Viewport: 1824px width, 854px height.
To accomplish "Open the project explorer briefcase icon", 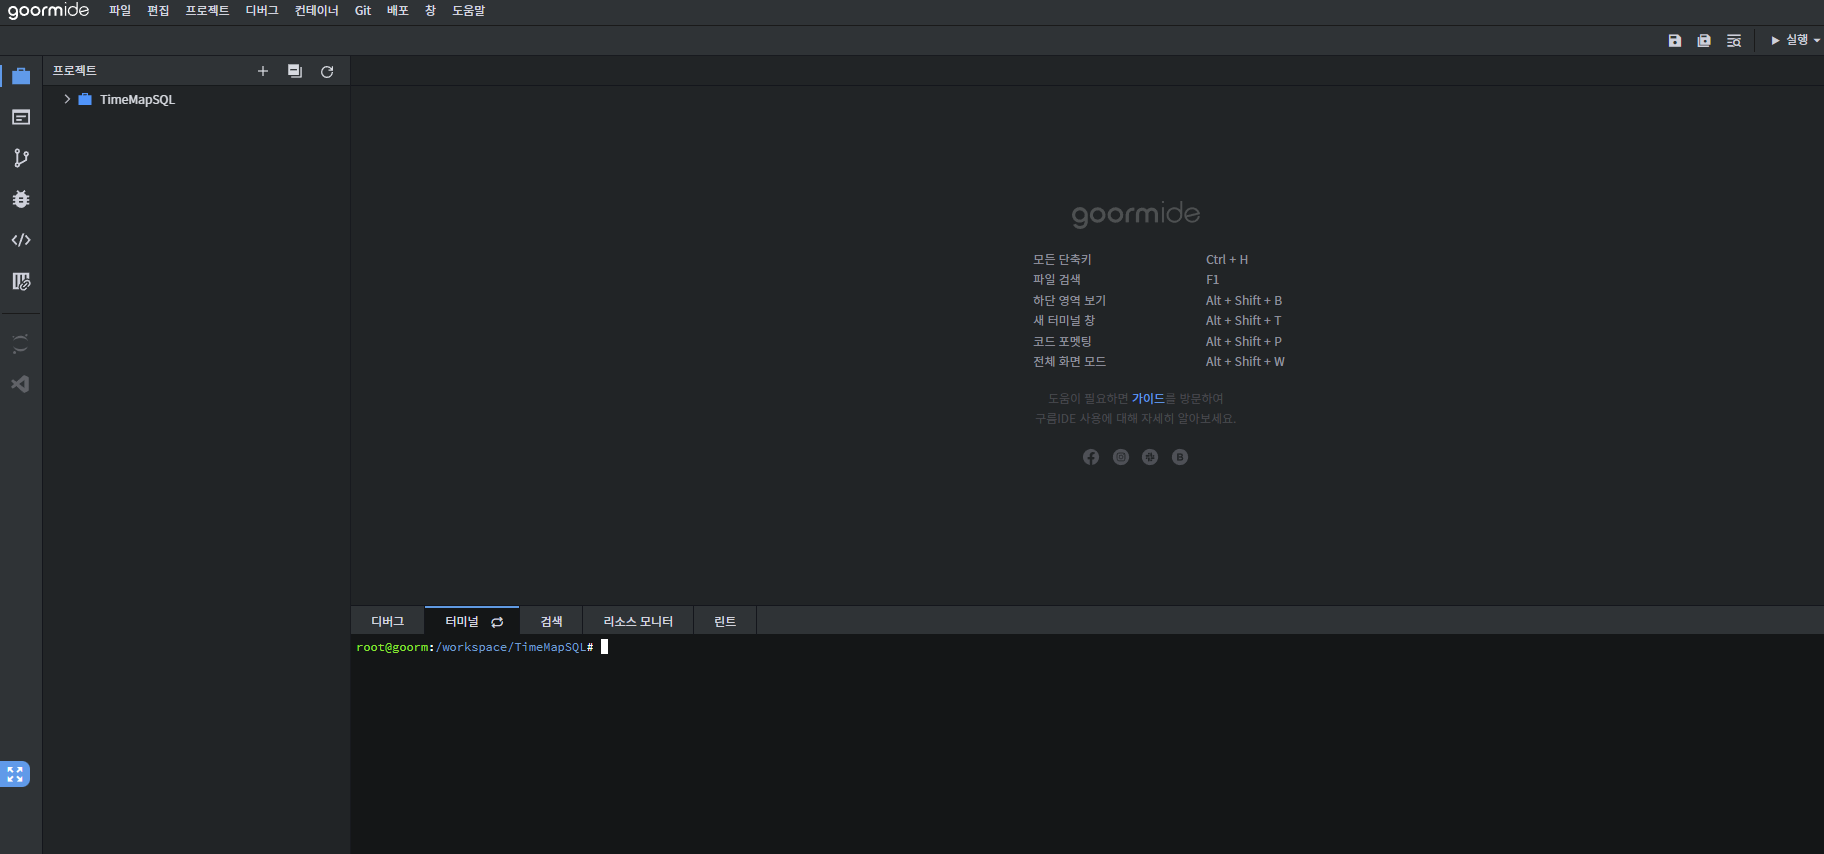I will 21,76.
